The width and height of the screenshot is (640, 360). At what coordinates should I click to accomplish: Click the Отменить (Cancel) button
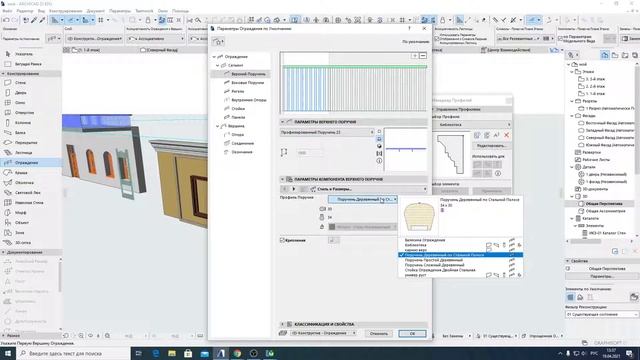pyautogui.click(x=379, y=333)
